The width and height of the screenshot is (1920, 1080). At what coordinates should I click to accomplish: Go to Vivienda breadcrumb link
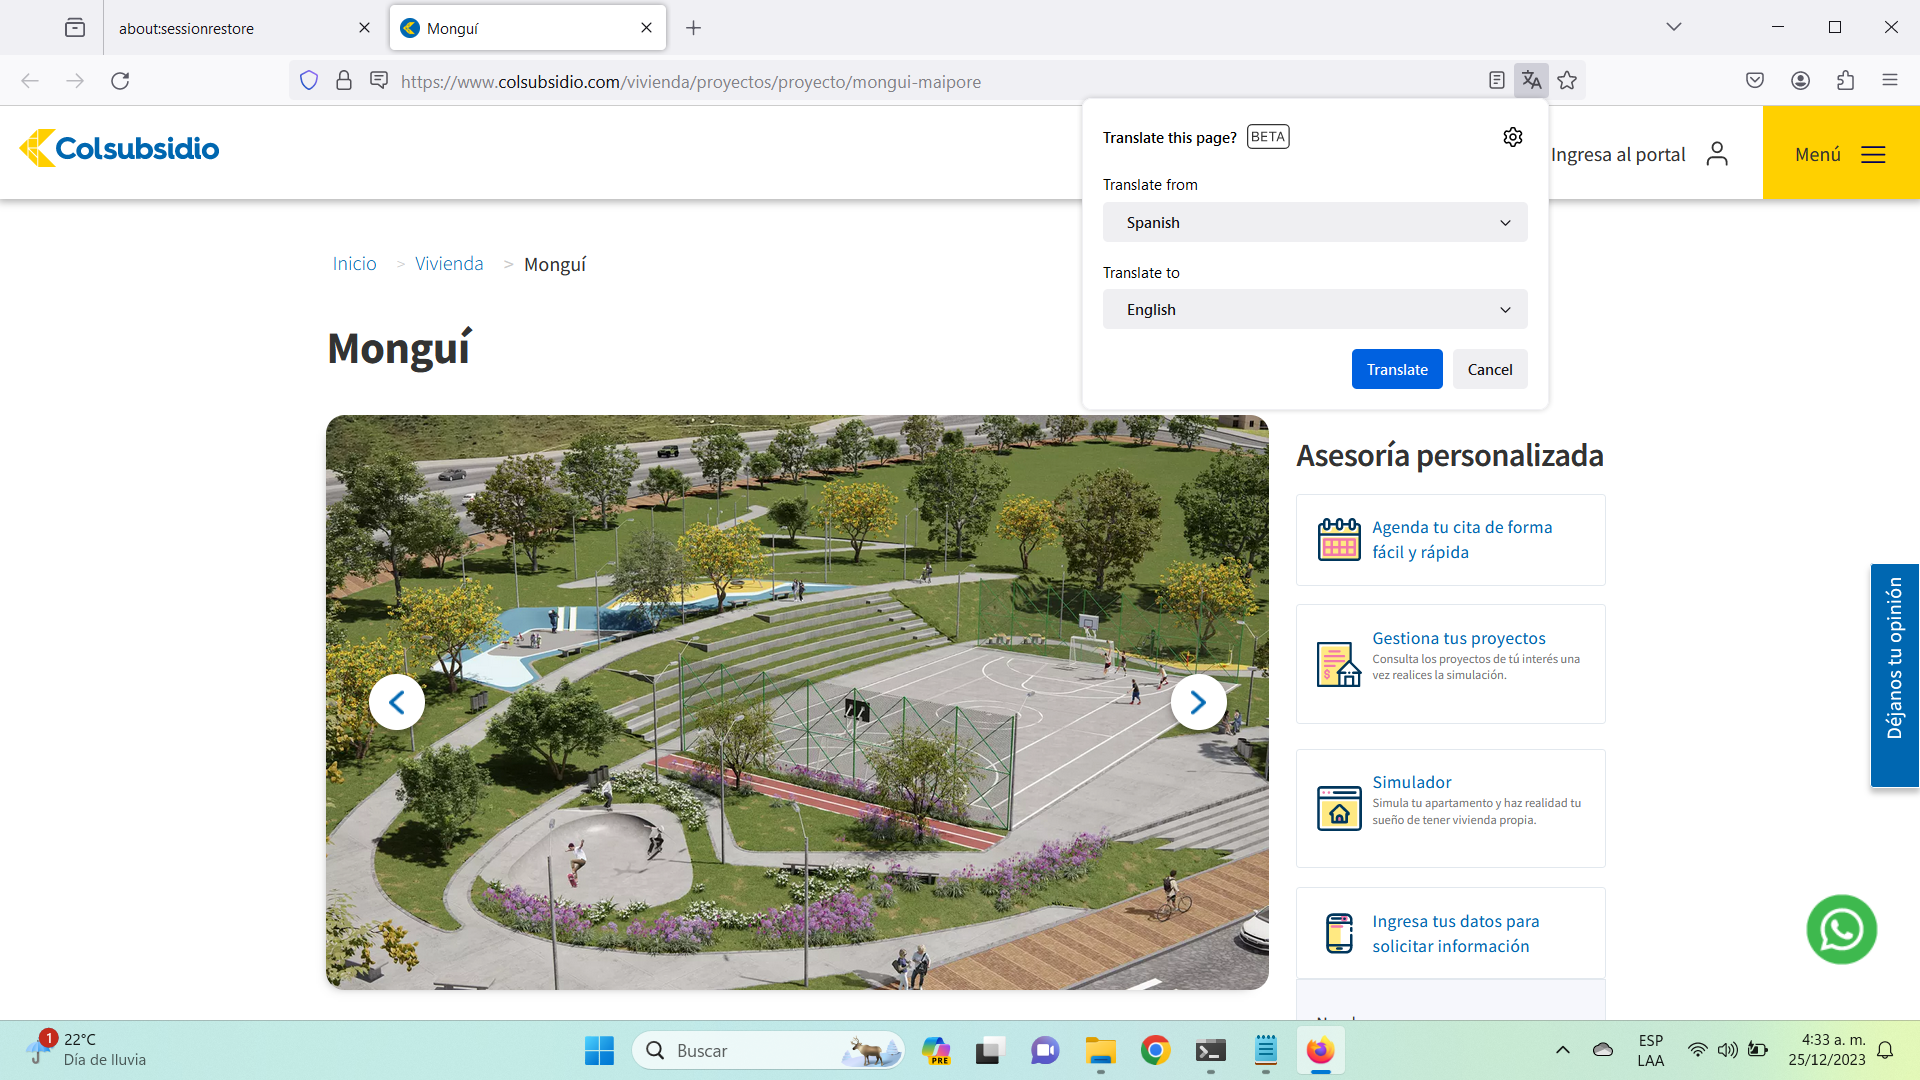[449, 264]
